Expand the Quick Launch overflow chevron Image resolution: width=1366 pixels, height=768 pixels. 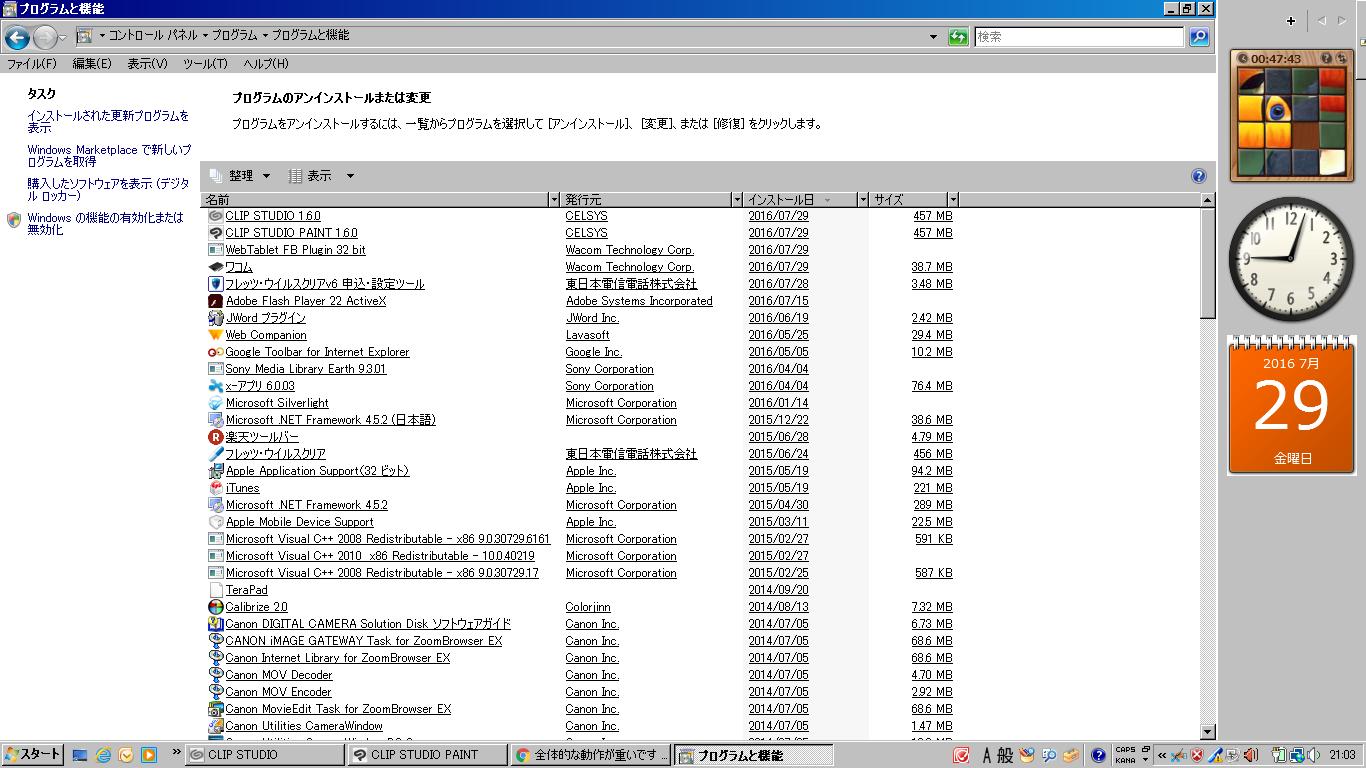176,752
